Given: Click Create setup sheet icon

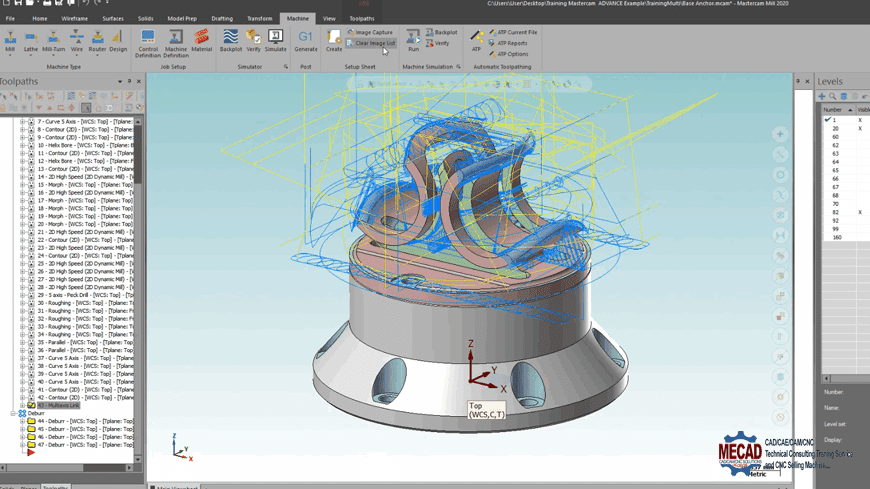Looking at the screenshot, I should tap(334, 42).
